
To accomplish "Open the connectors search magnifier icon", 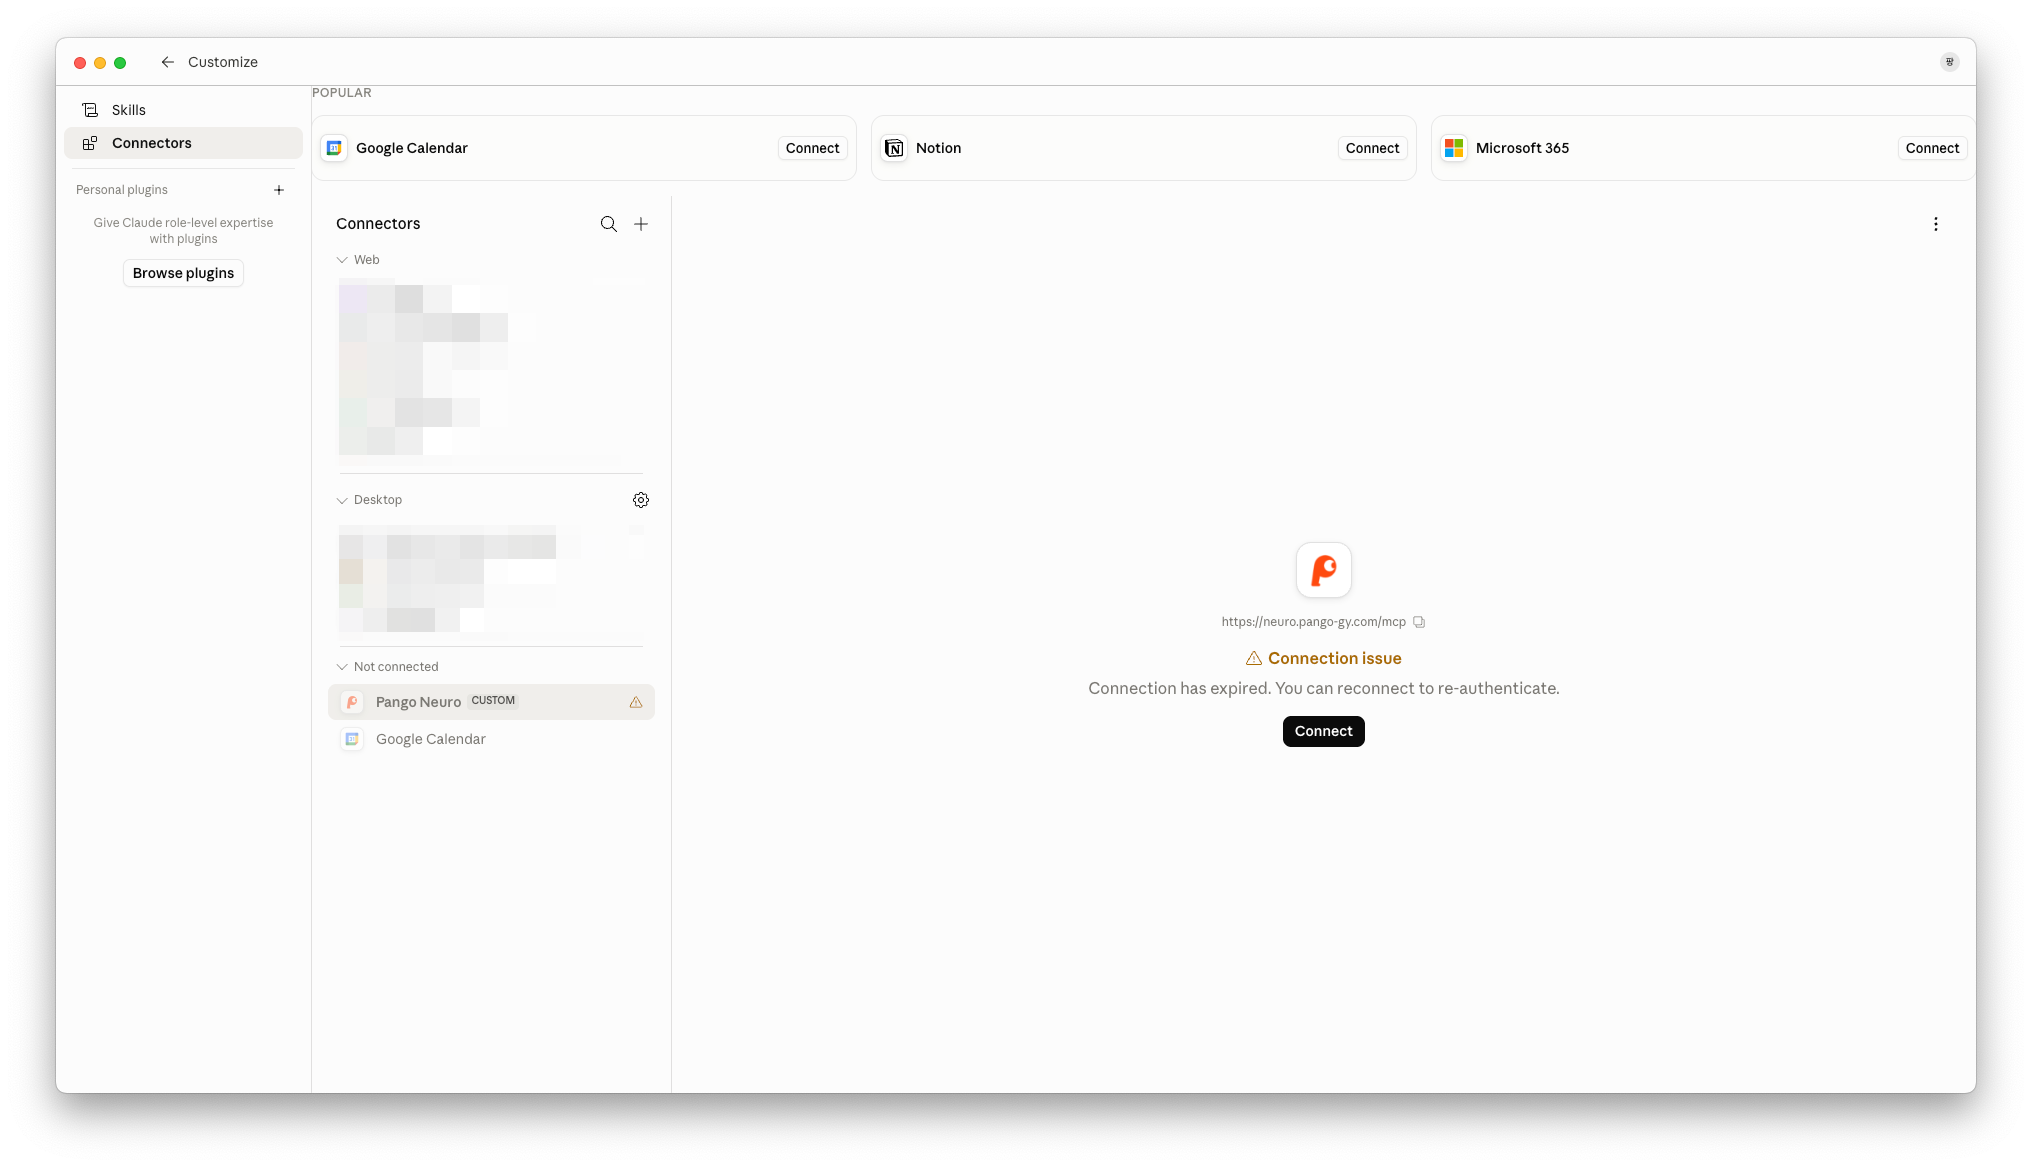I will [x=608, y=224].
